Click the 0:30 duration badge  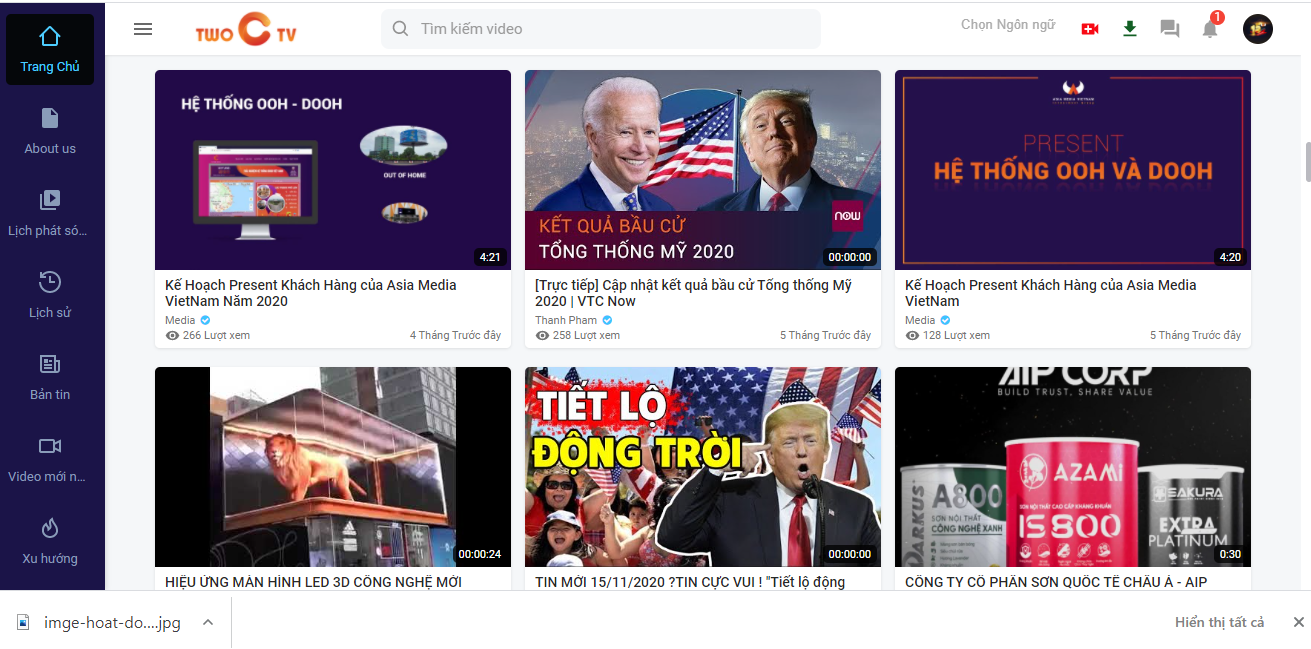(x=1230, y=554)
